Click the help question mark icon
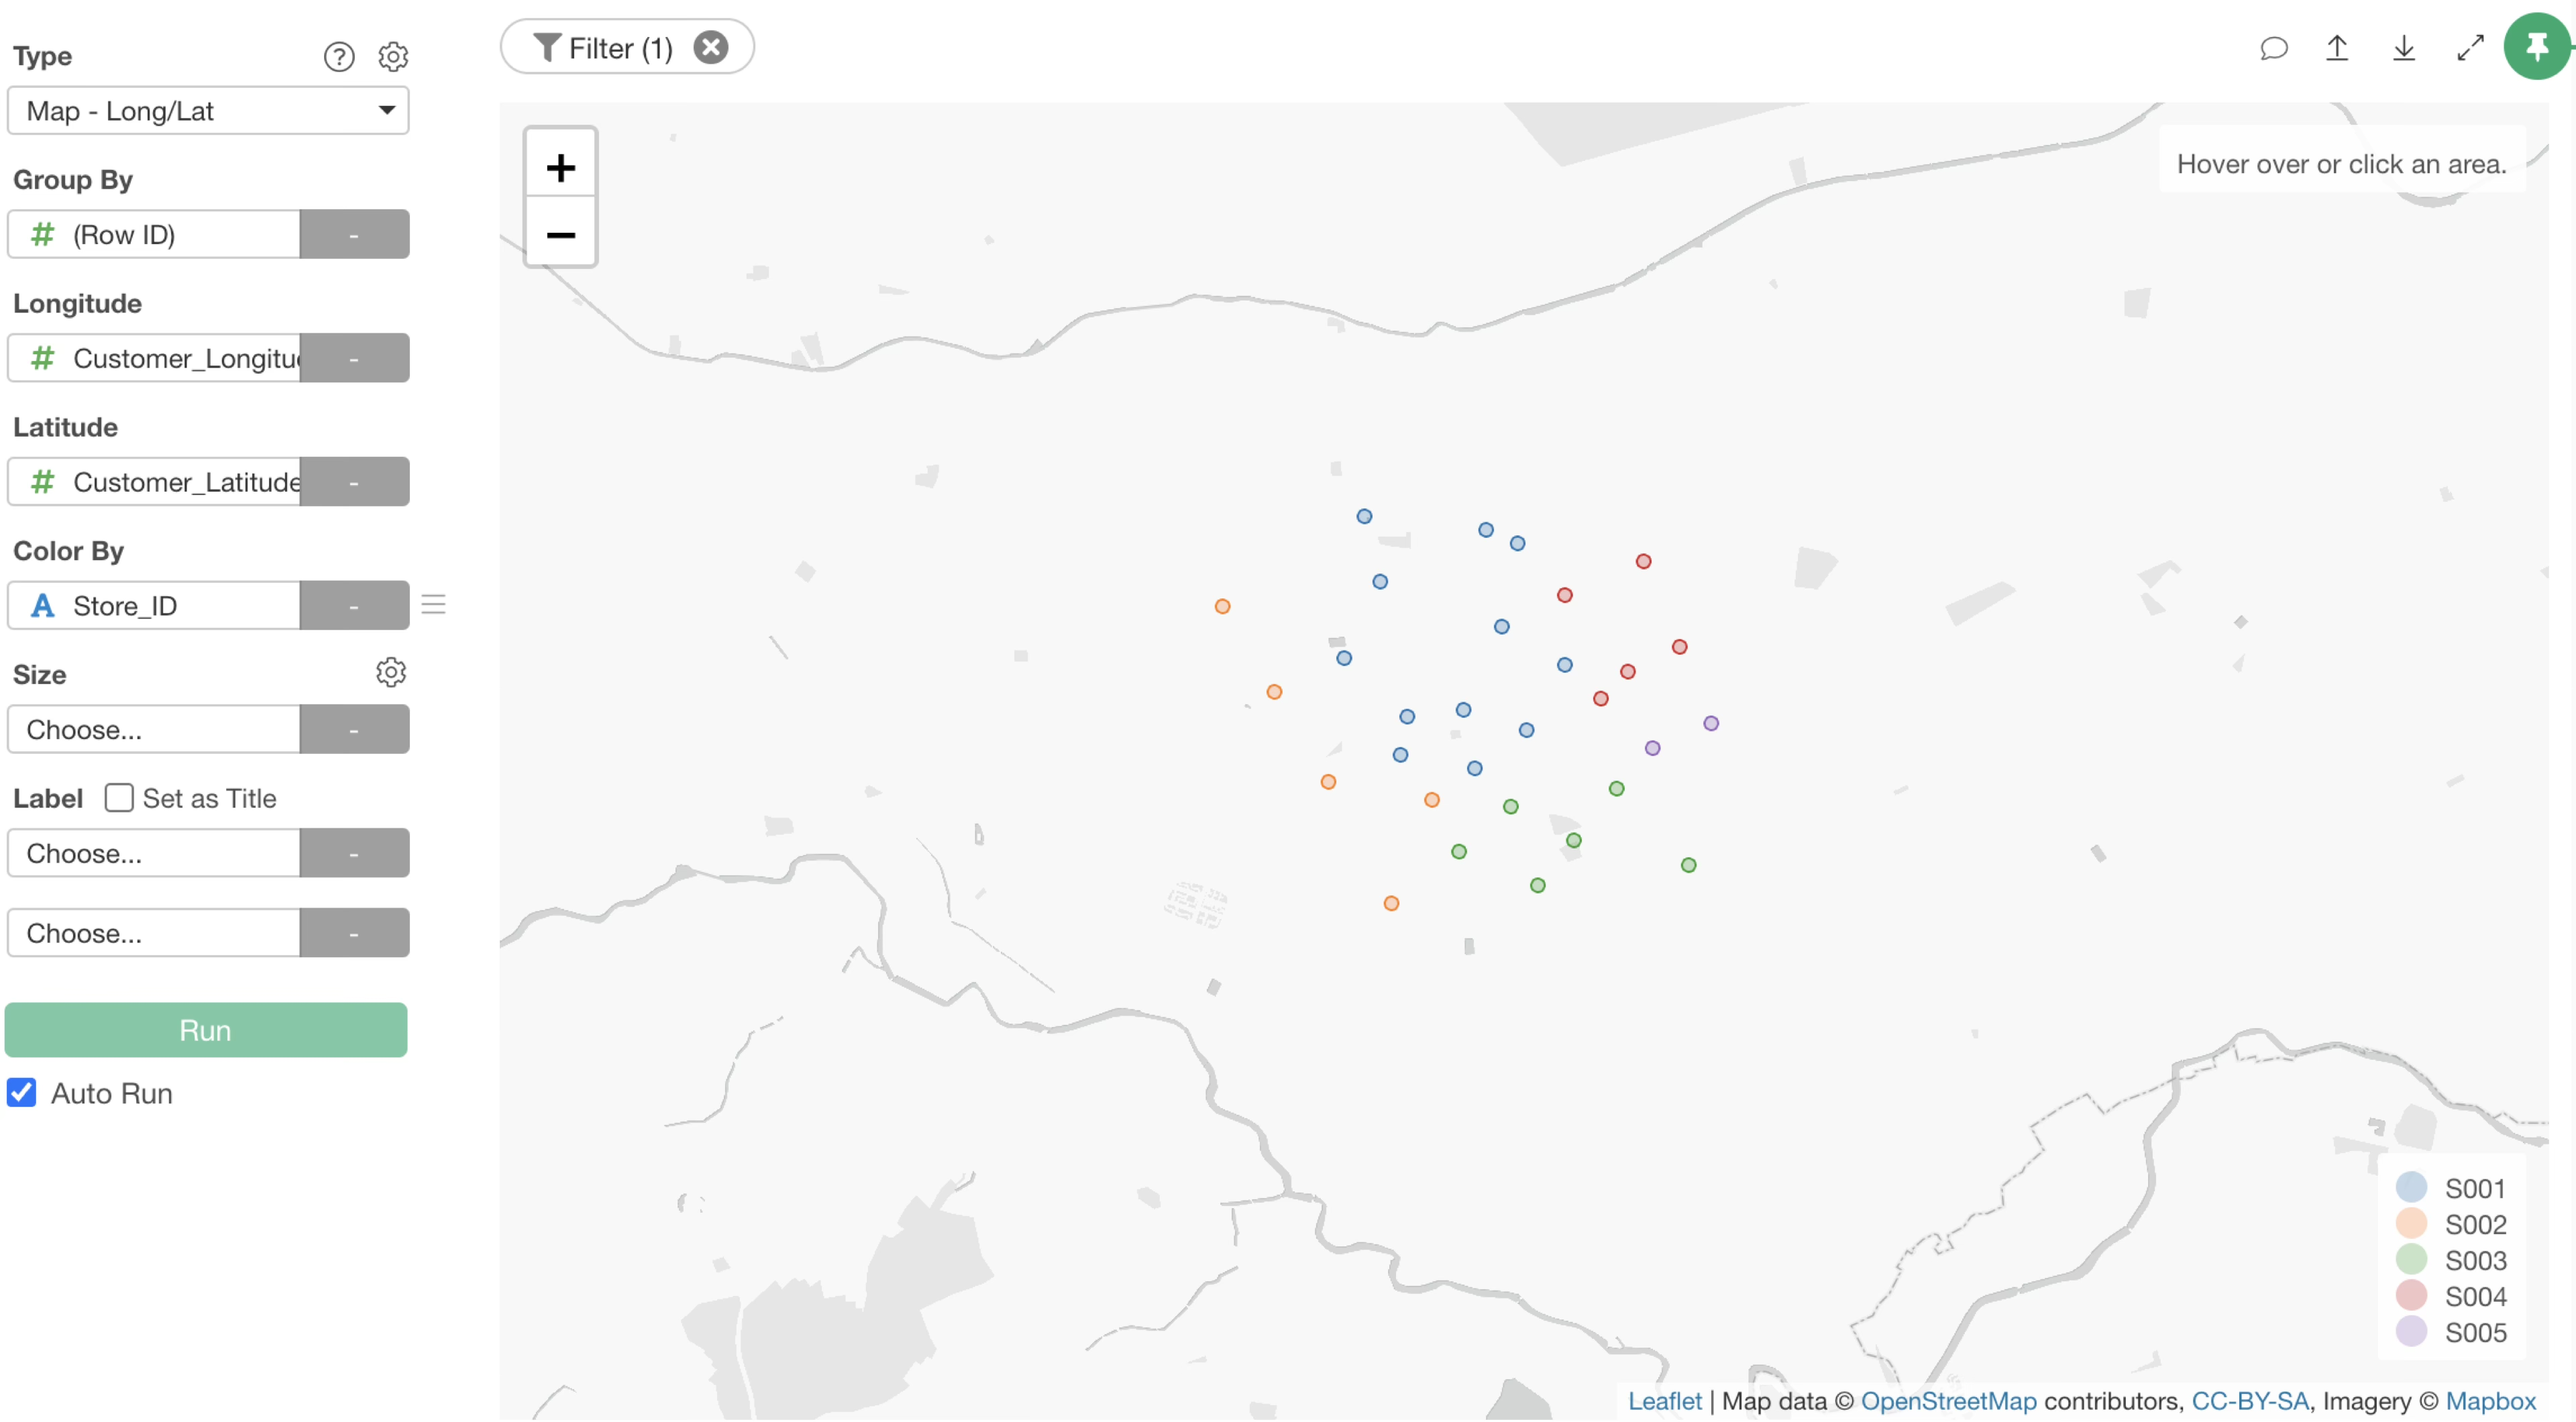Viewport: 2576px width, 1422px height. click(x=339, y=57)
